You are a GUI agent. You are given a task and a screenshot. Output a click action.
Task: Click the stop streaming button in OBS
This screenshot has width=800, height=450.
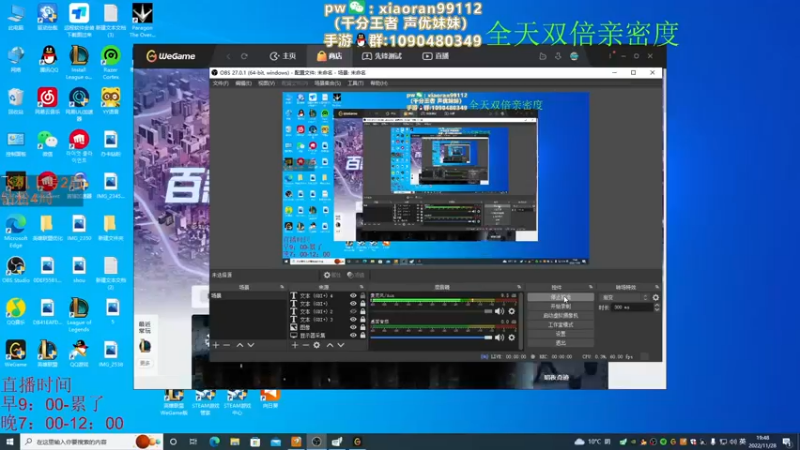(x=560, y=297)
